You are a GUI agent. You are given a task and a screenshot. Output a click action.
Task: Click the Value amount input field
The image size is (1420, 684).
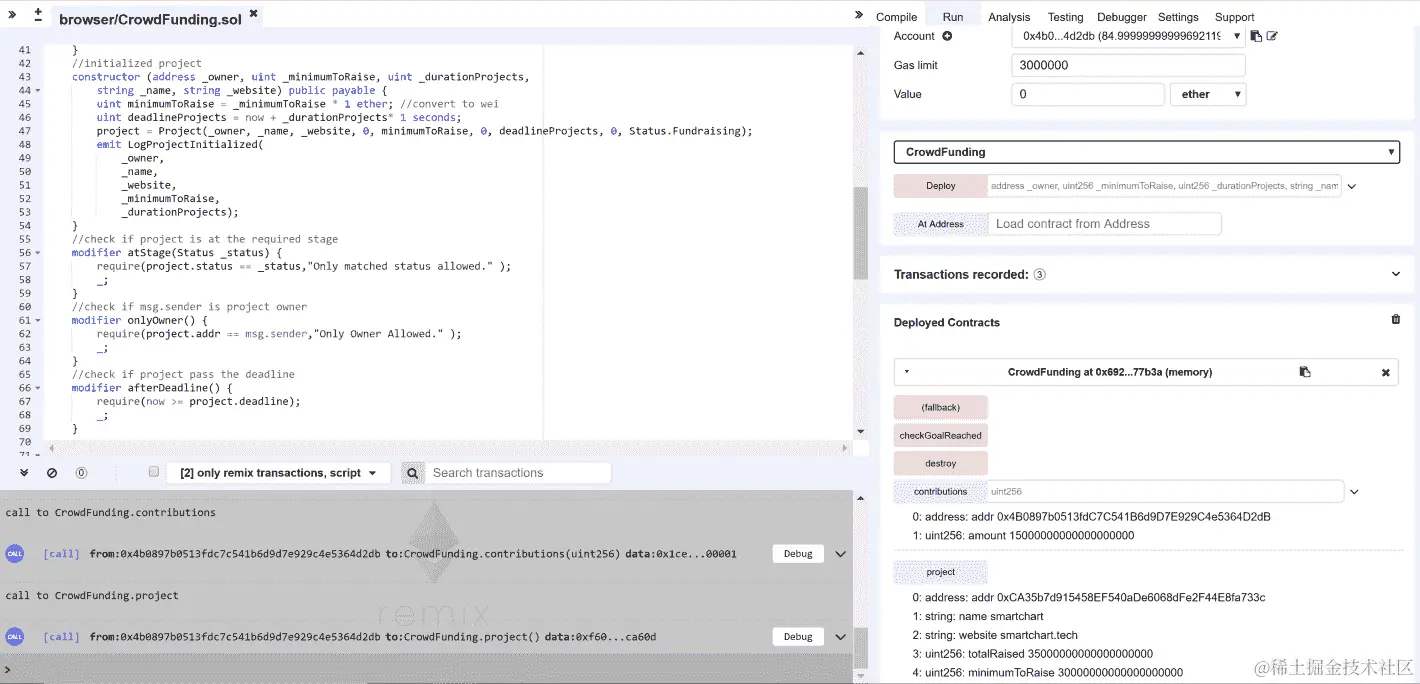point(1088,94)
